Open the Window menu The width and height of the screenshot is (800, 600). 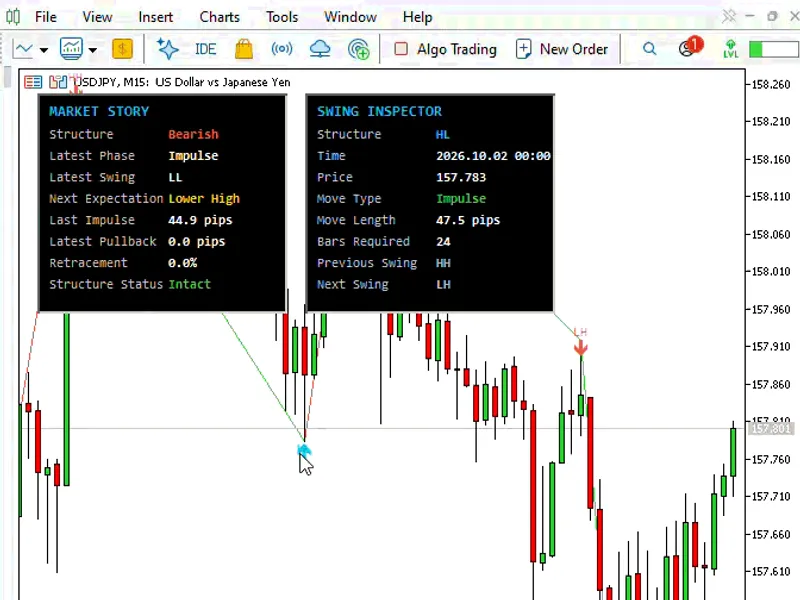(350, 17)
